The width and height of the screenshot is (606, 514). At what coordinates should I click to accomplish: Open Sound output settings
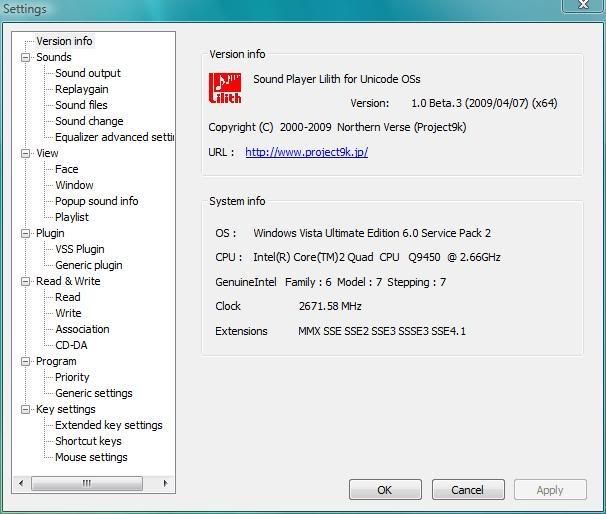pyautogui.click(x=88, y=73)
